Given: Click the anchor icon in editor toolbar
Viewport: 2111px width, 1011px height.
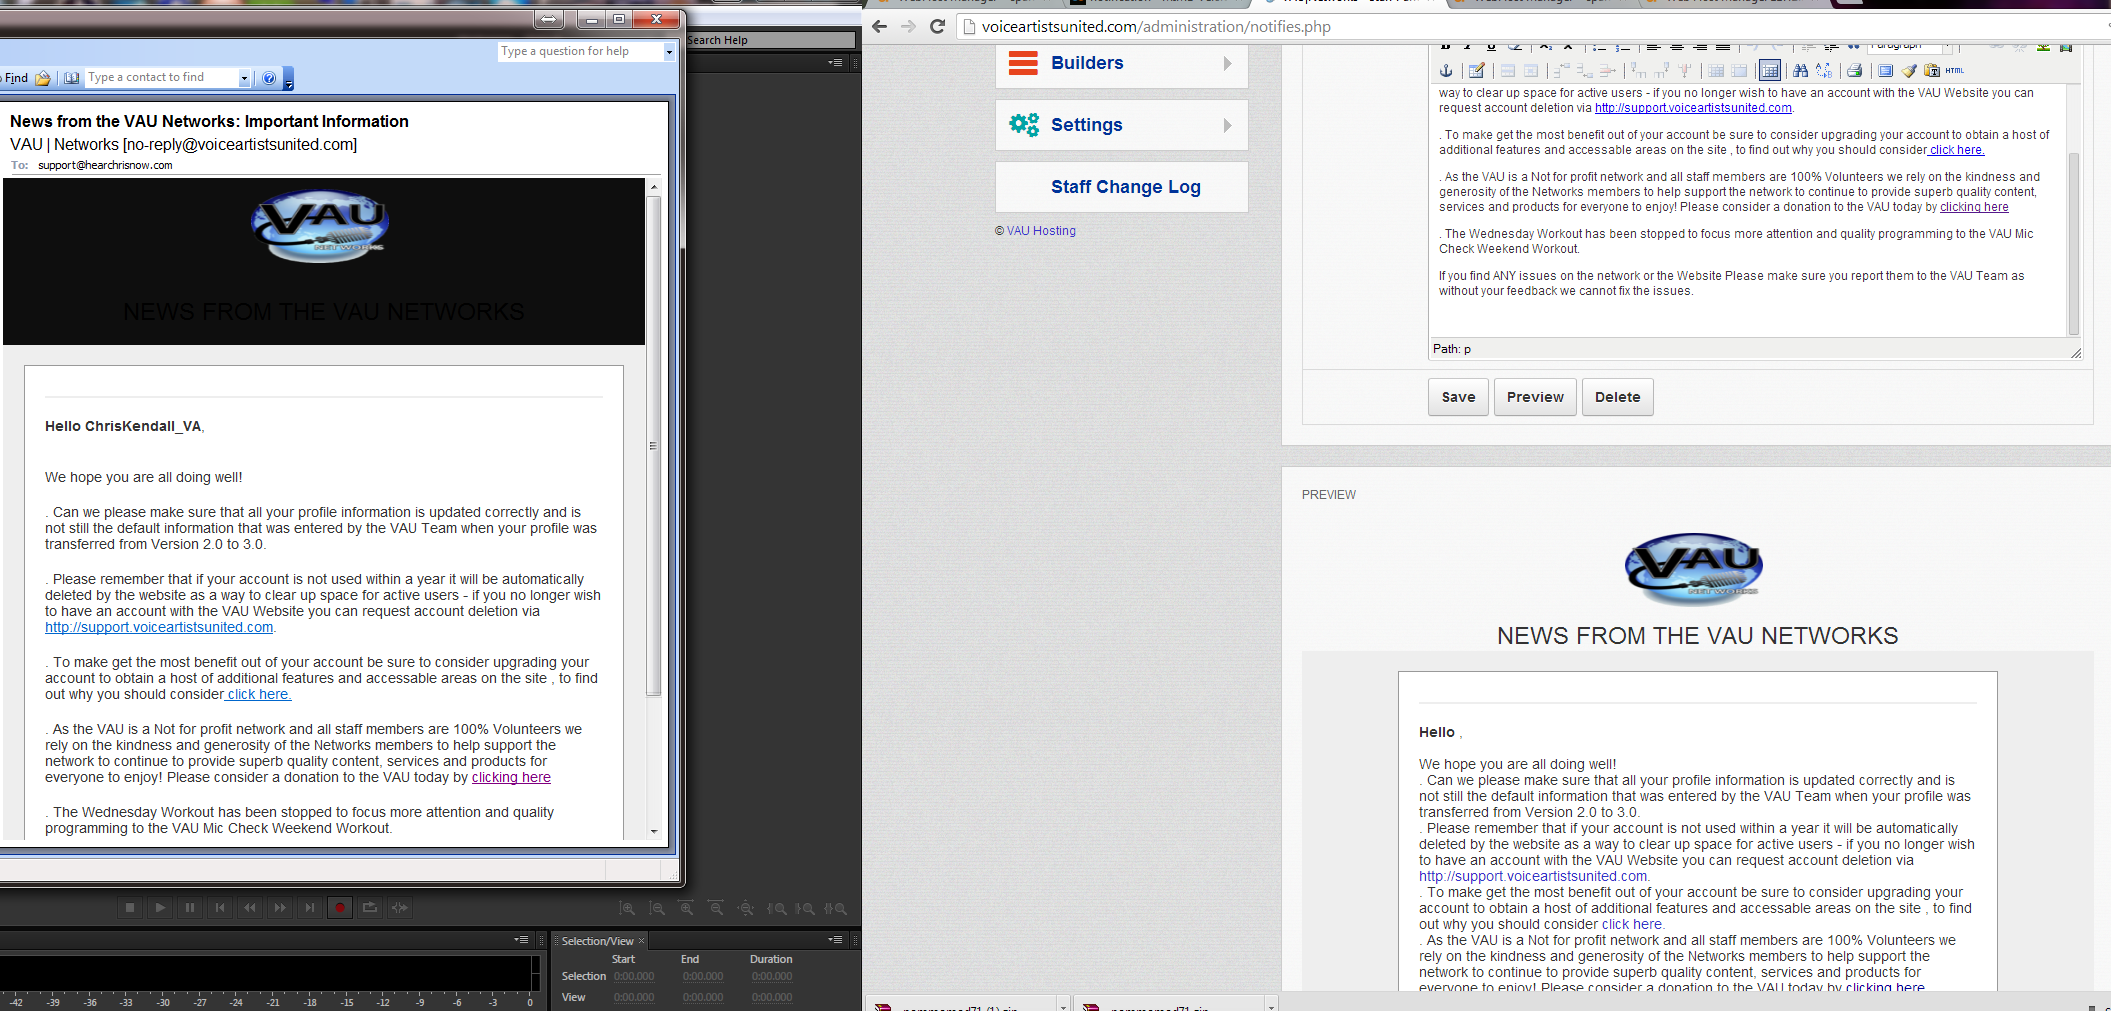Looking at the screenshot, I should coord(1445,71).
